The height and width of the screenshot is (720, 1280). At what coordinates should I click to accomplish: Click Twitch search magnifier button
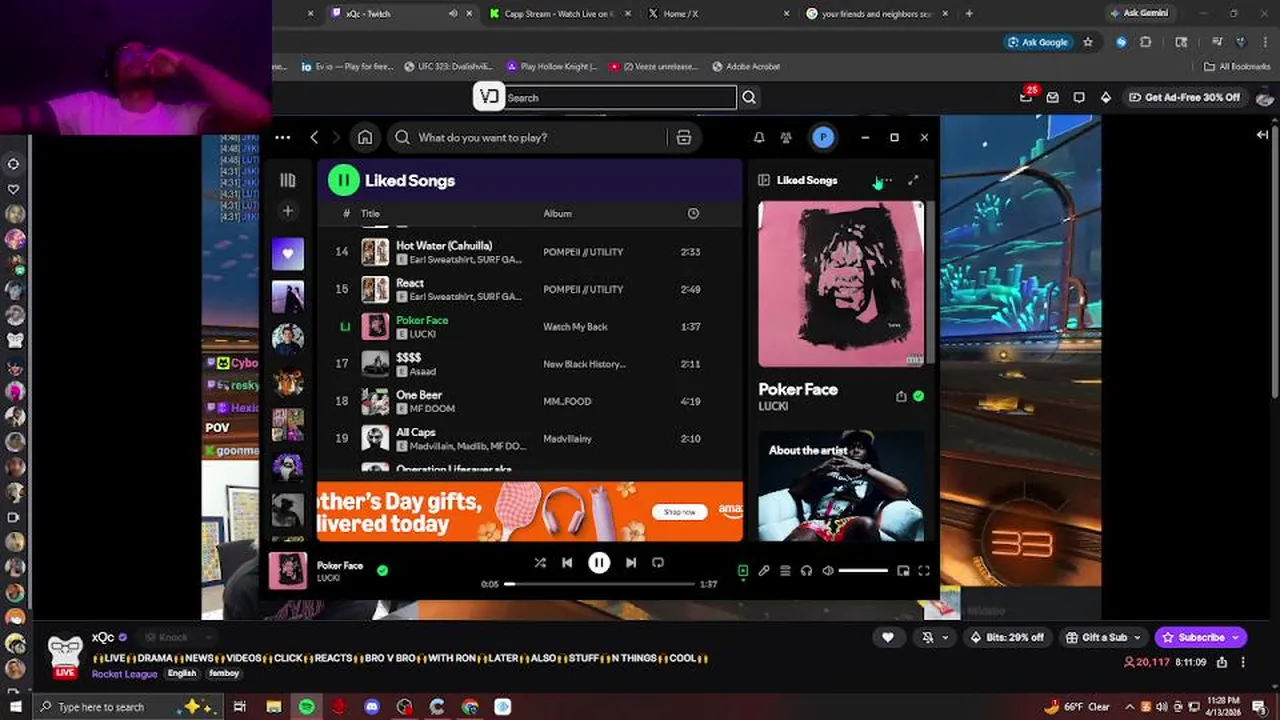point(749,97)
